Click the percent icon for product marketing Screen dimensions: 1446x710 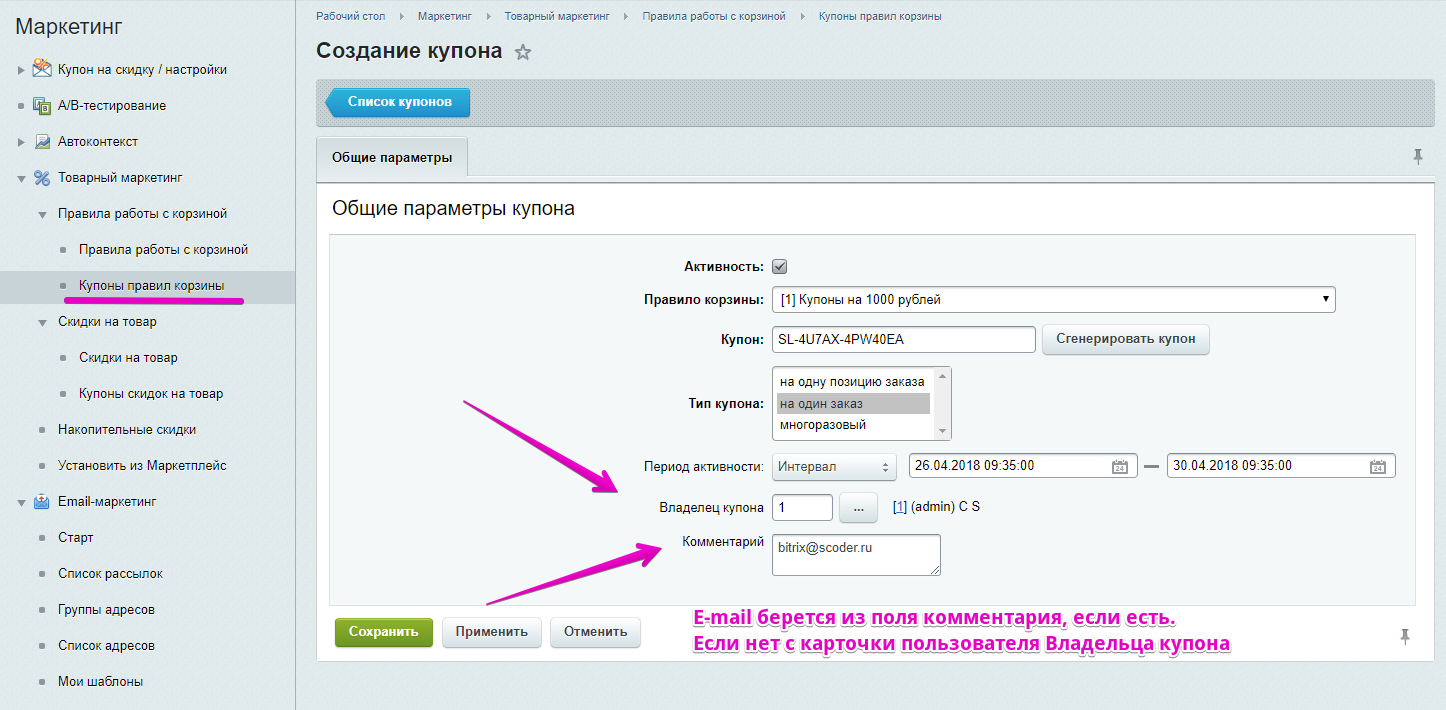point(42,177)
